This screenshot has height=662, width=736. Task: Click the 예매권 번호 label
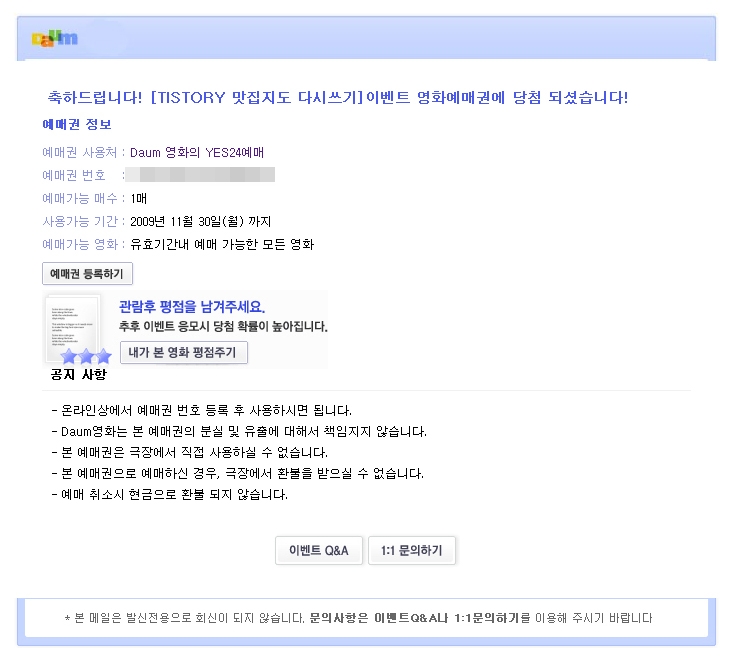pos(74,176)
